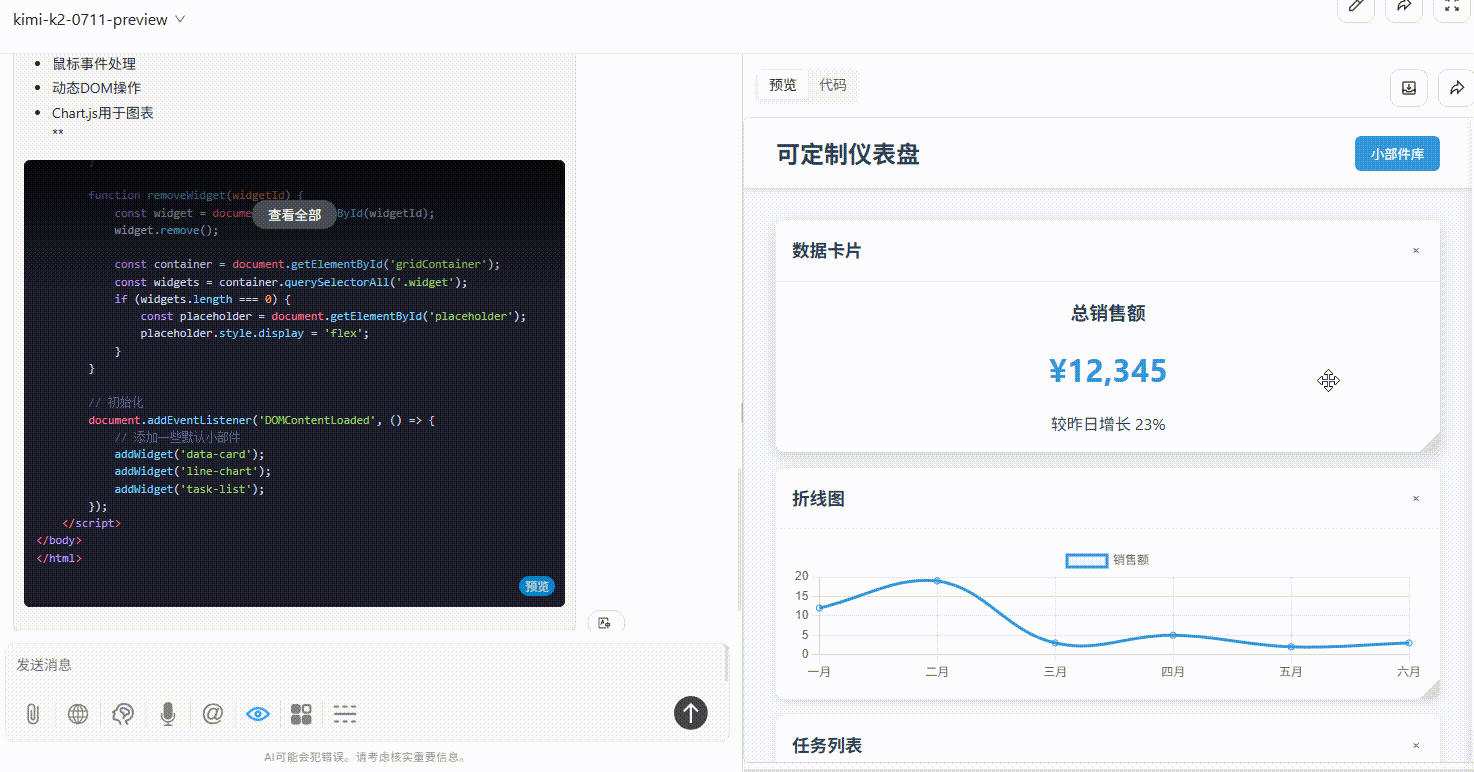The width and height of the screenshot is (1474, 772).
Task: Attach a file with the paperclip icon
Action: [x=33, y=714]
